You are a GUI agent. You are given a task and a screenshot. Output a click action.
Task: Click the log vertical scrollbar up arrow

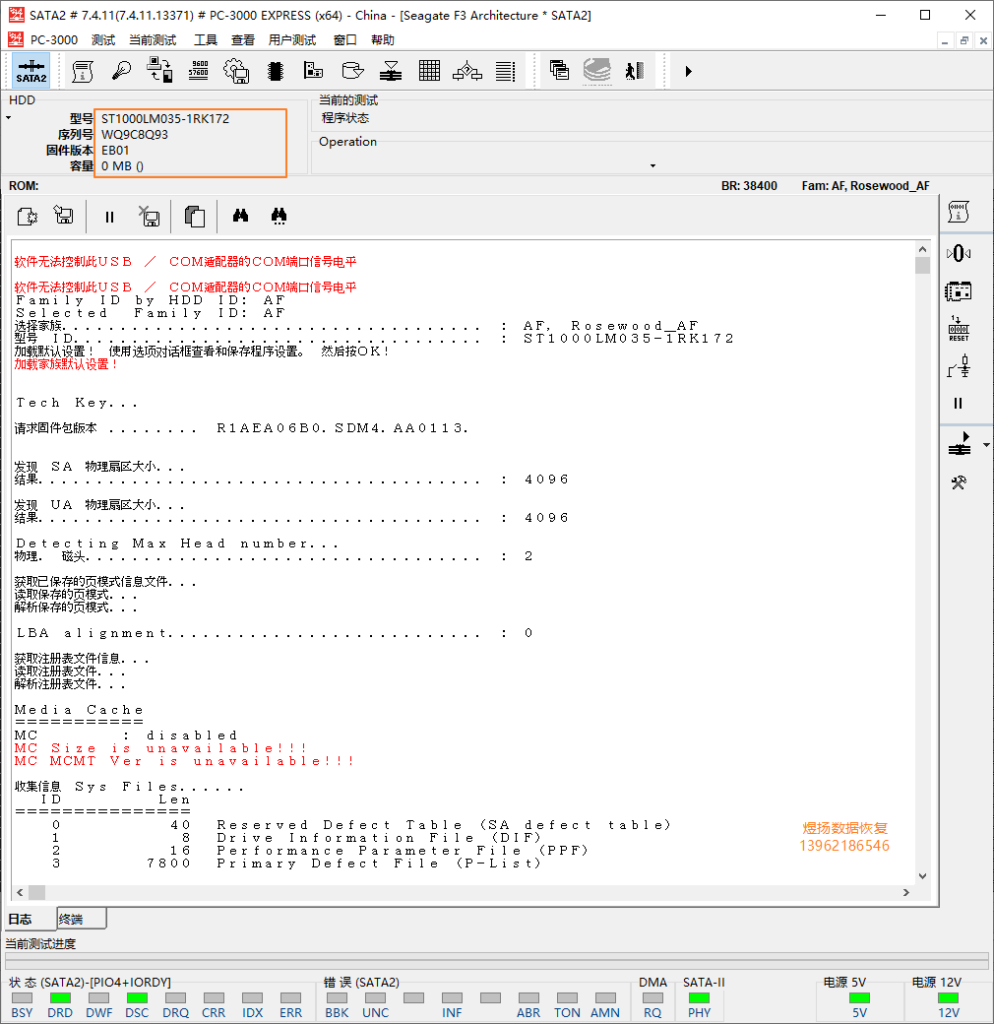tap(922, 249)
